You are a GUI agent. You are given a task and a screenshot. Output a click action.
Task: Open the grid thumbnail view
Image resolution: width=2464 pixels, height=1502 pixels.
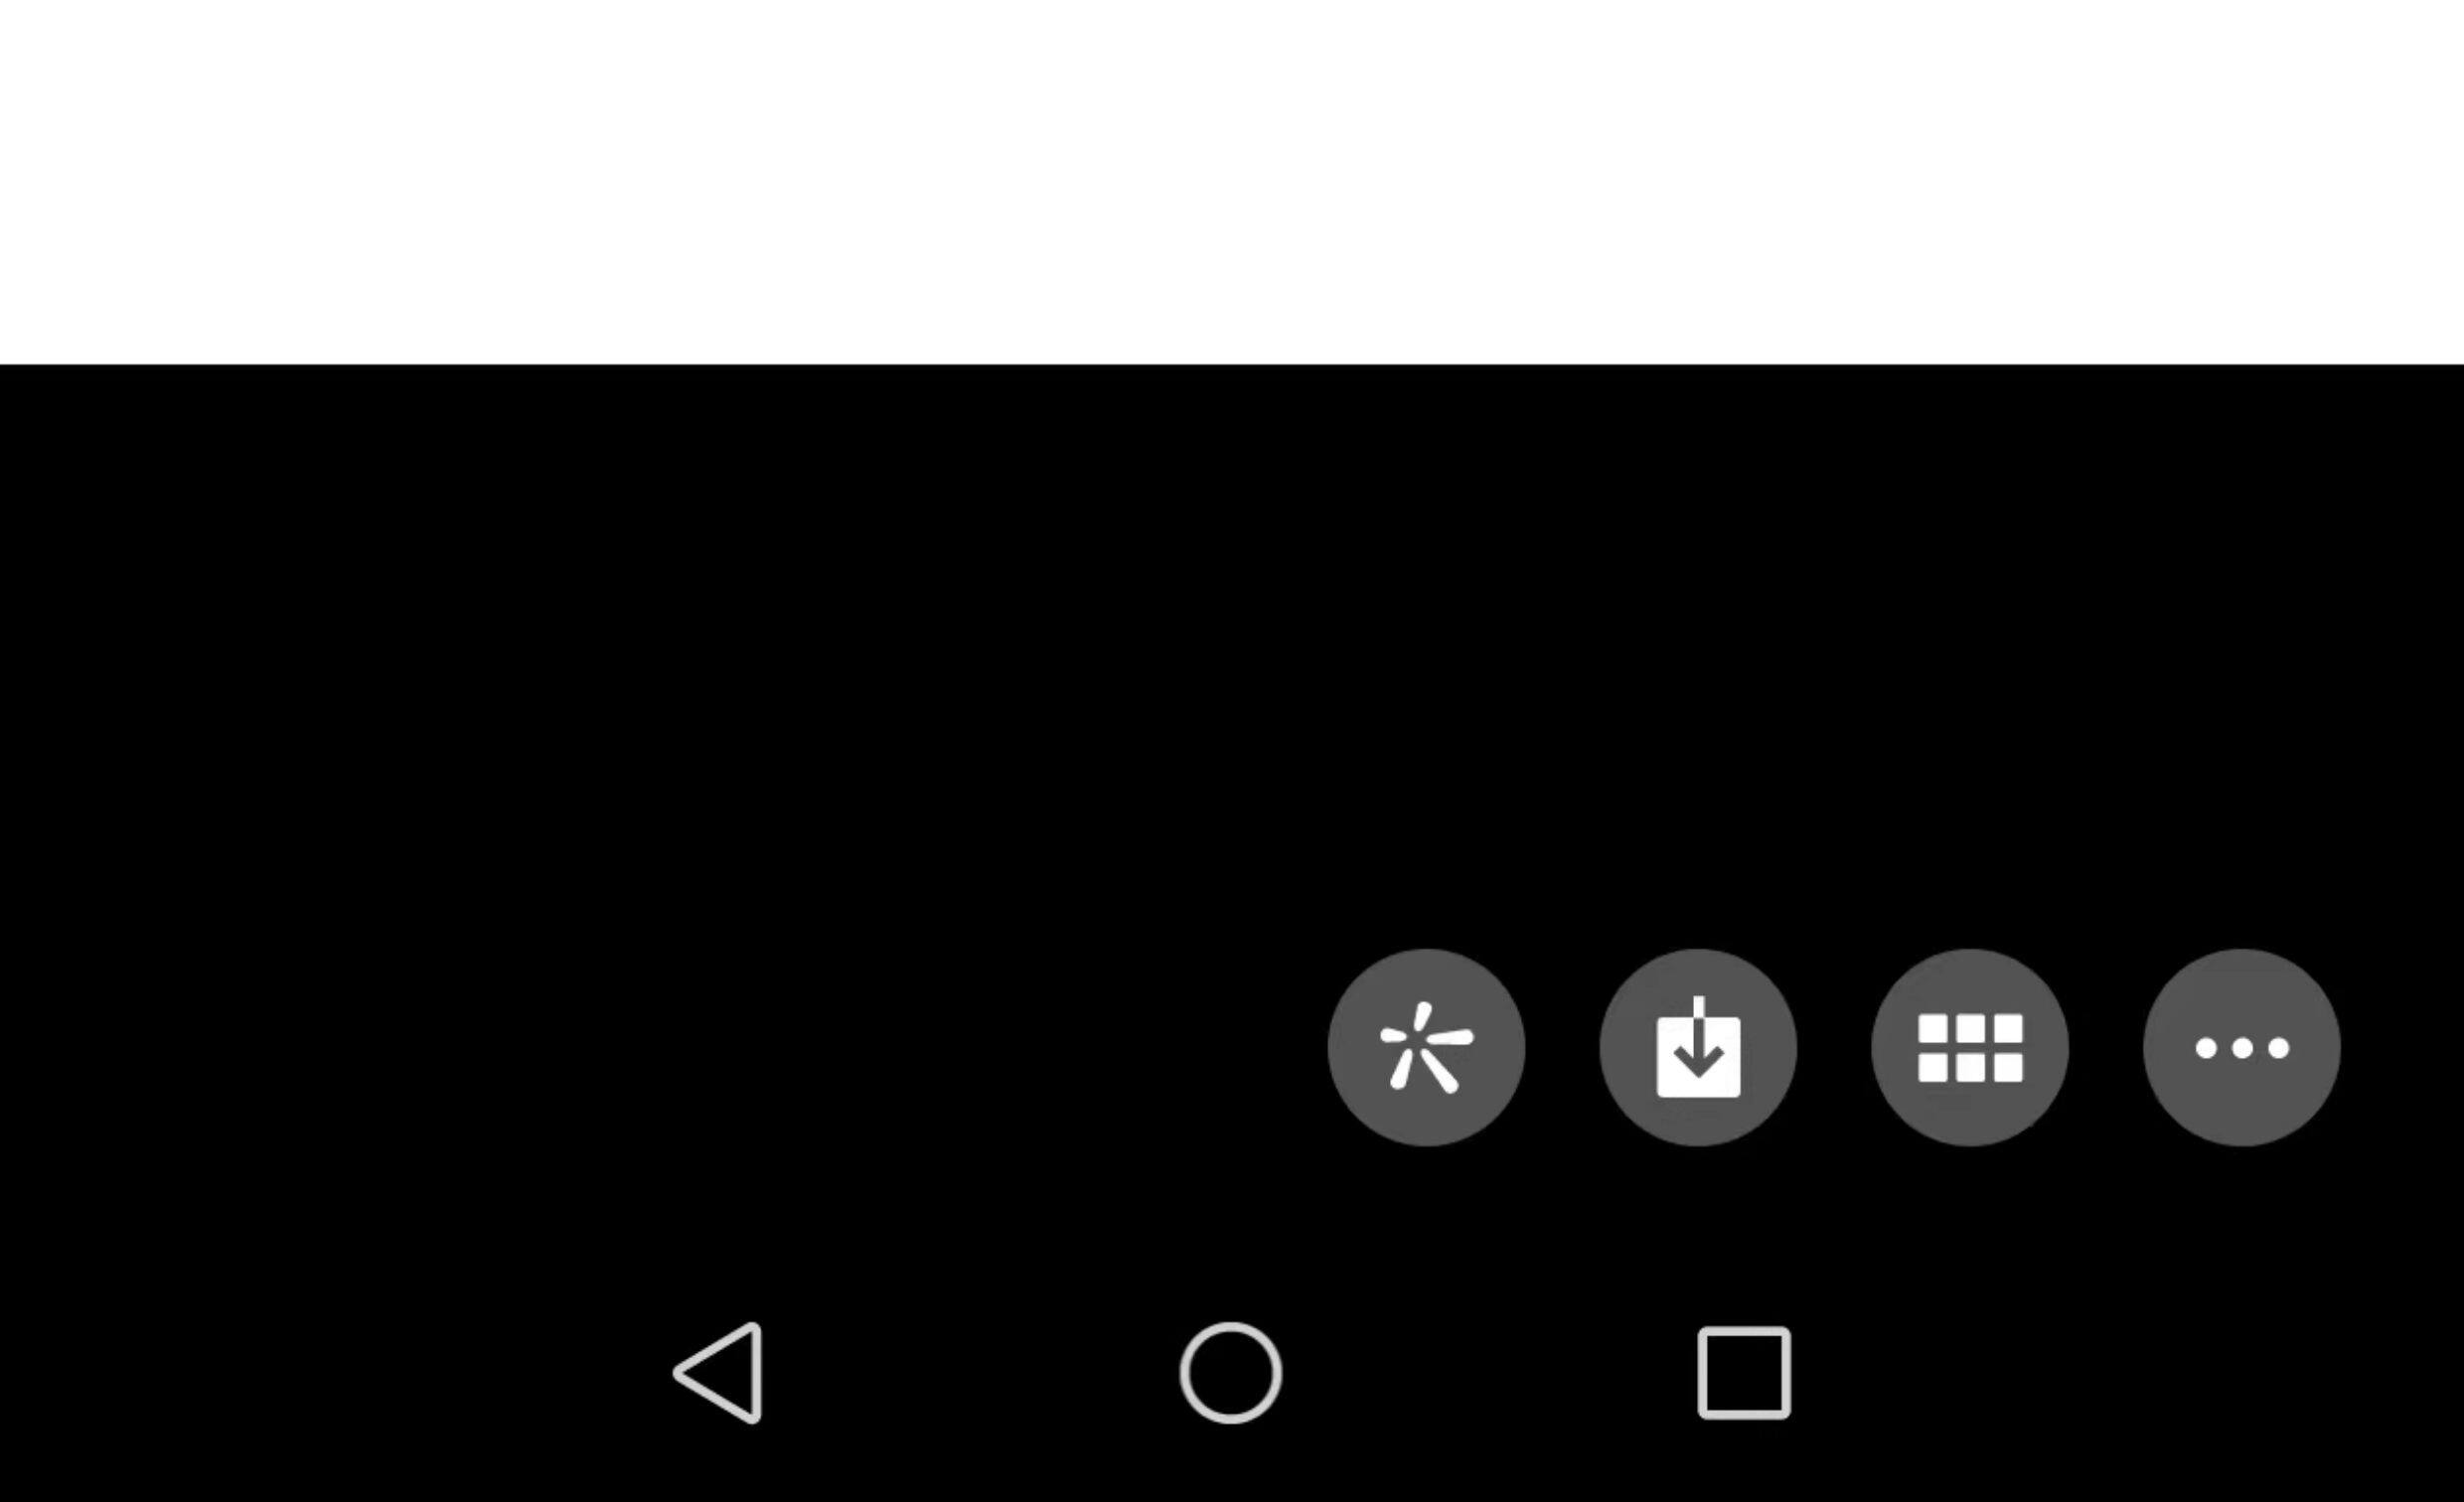pyautogui.click(x=1970, y=1047)
